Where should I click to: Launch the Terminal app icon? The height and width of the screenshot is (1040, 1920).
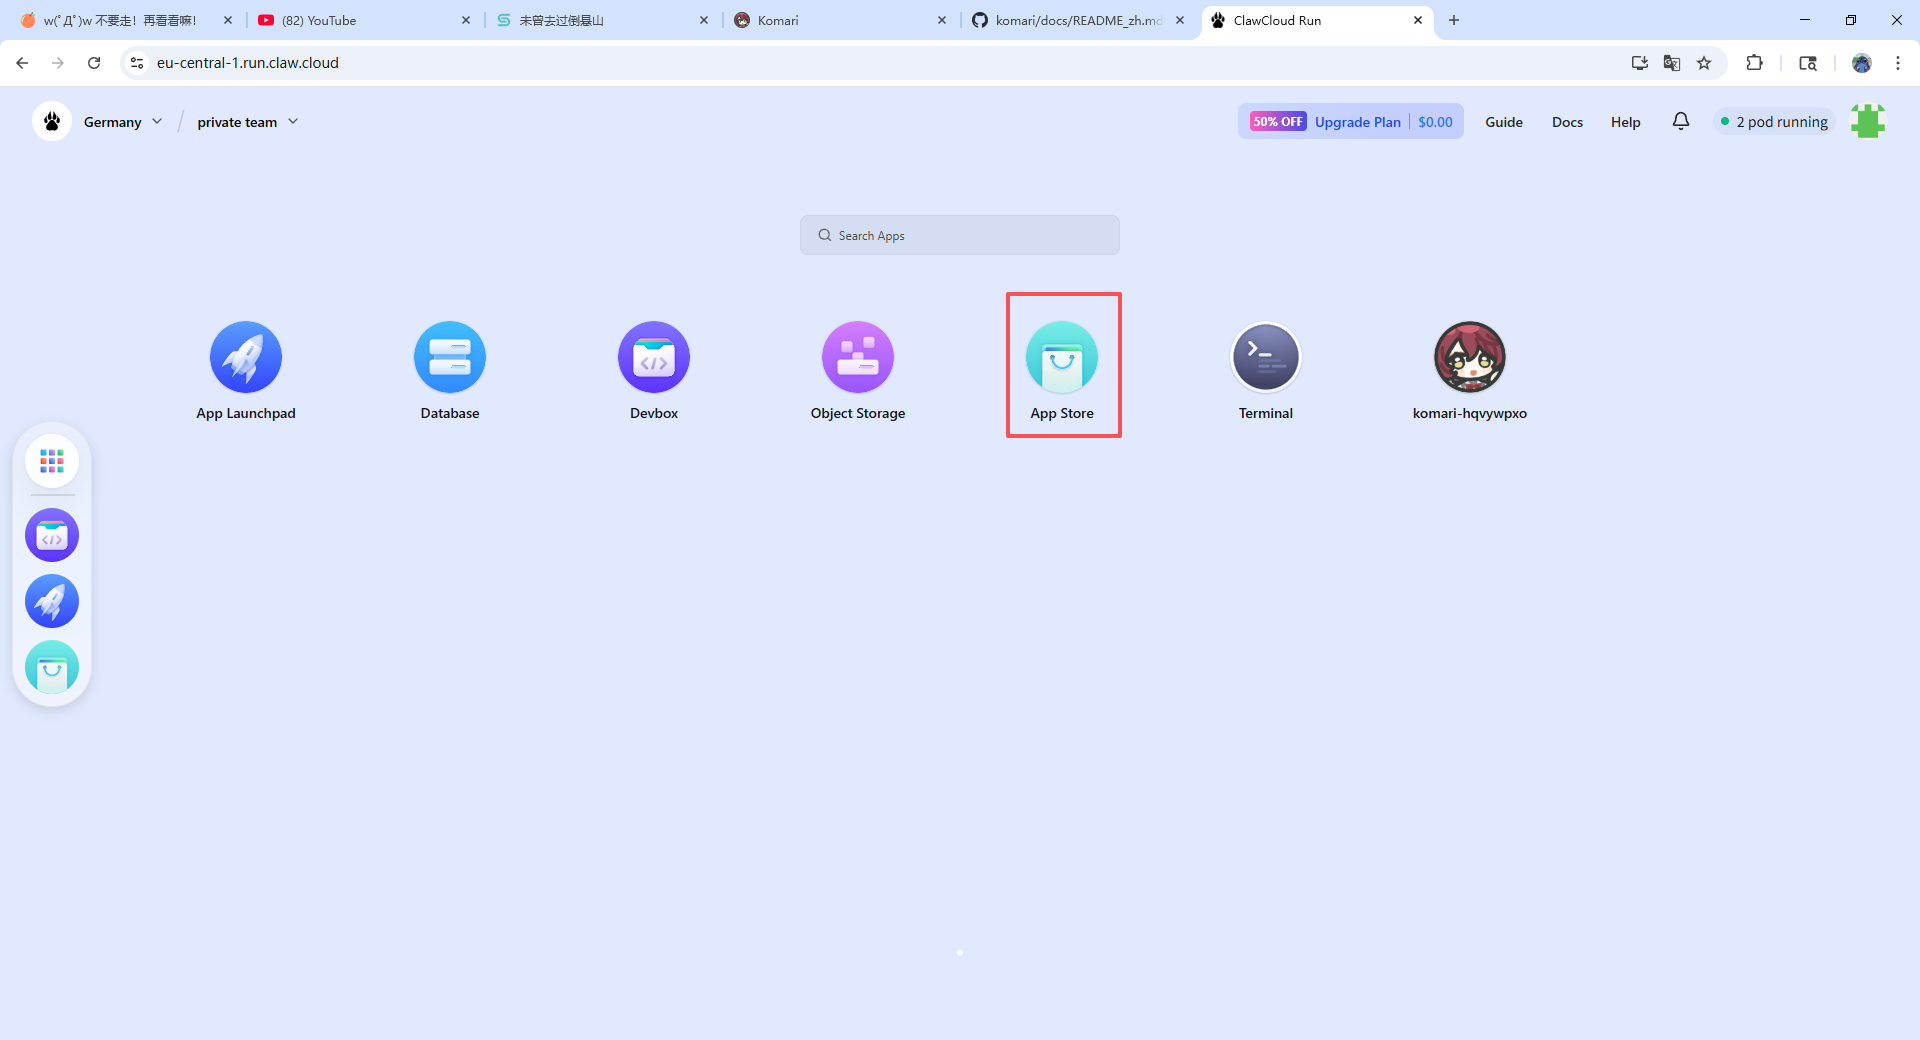[x=1266, y=357]
